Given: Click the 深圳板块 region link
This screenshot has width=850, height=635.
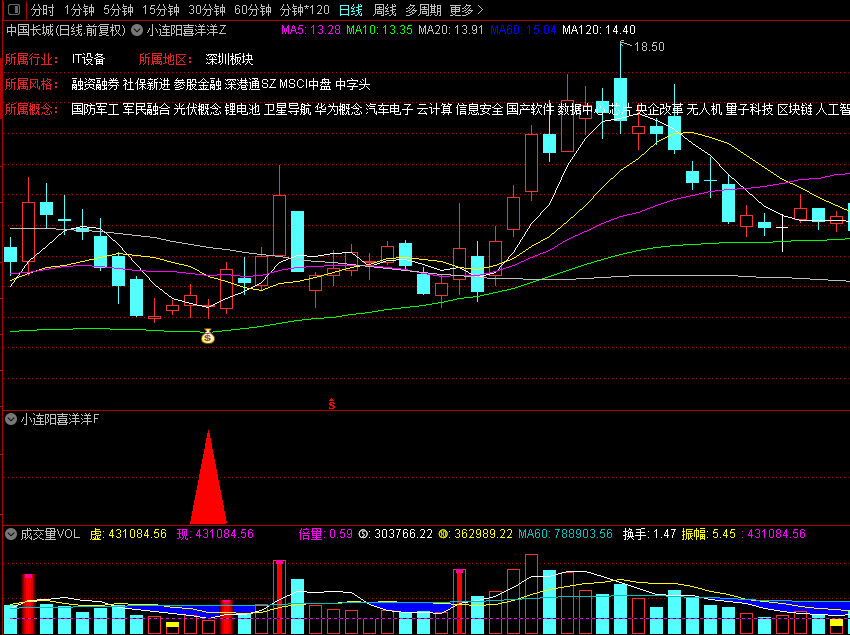Looking at the screenshot, I should pyautogui.click(x=229, y=59).
